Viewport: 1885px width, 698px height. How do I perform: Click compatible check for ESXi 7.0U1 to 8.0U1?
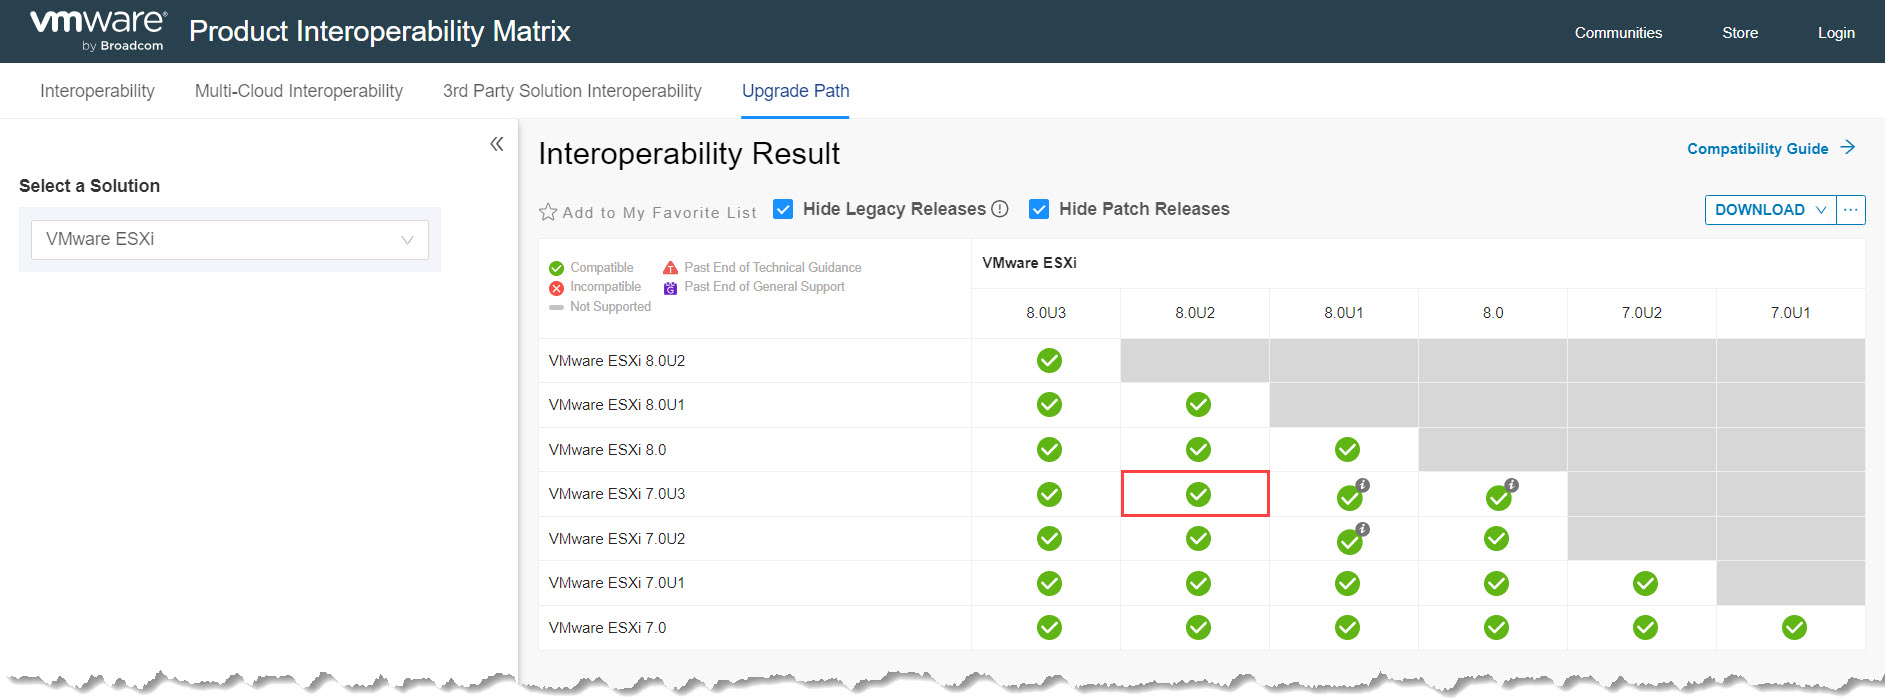1347,583
